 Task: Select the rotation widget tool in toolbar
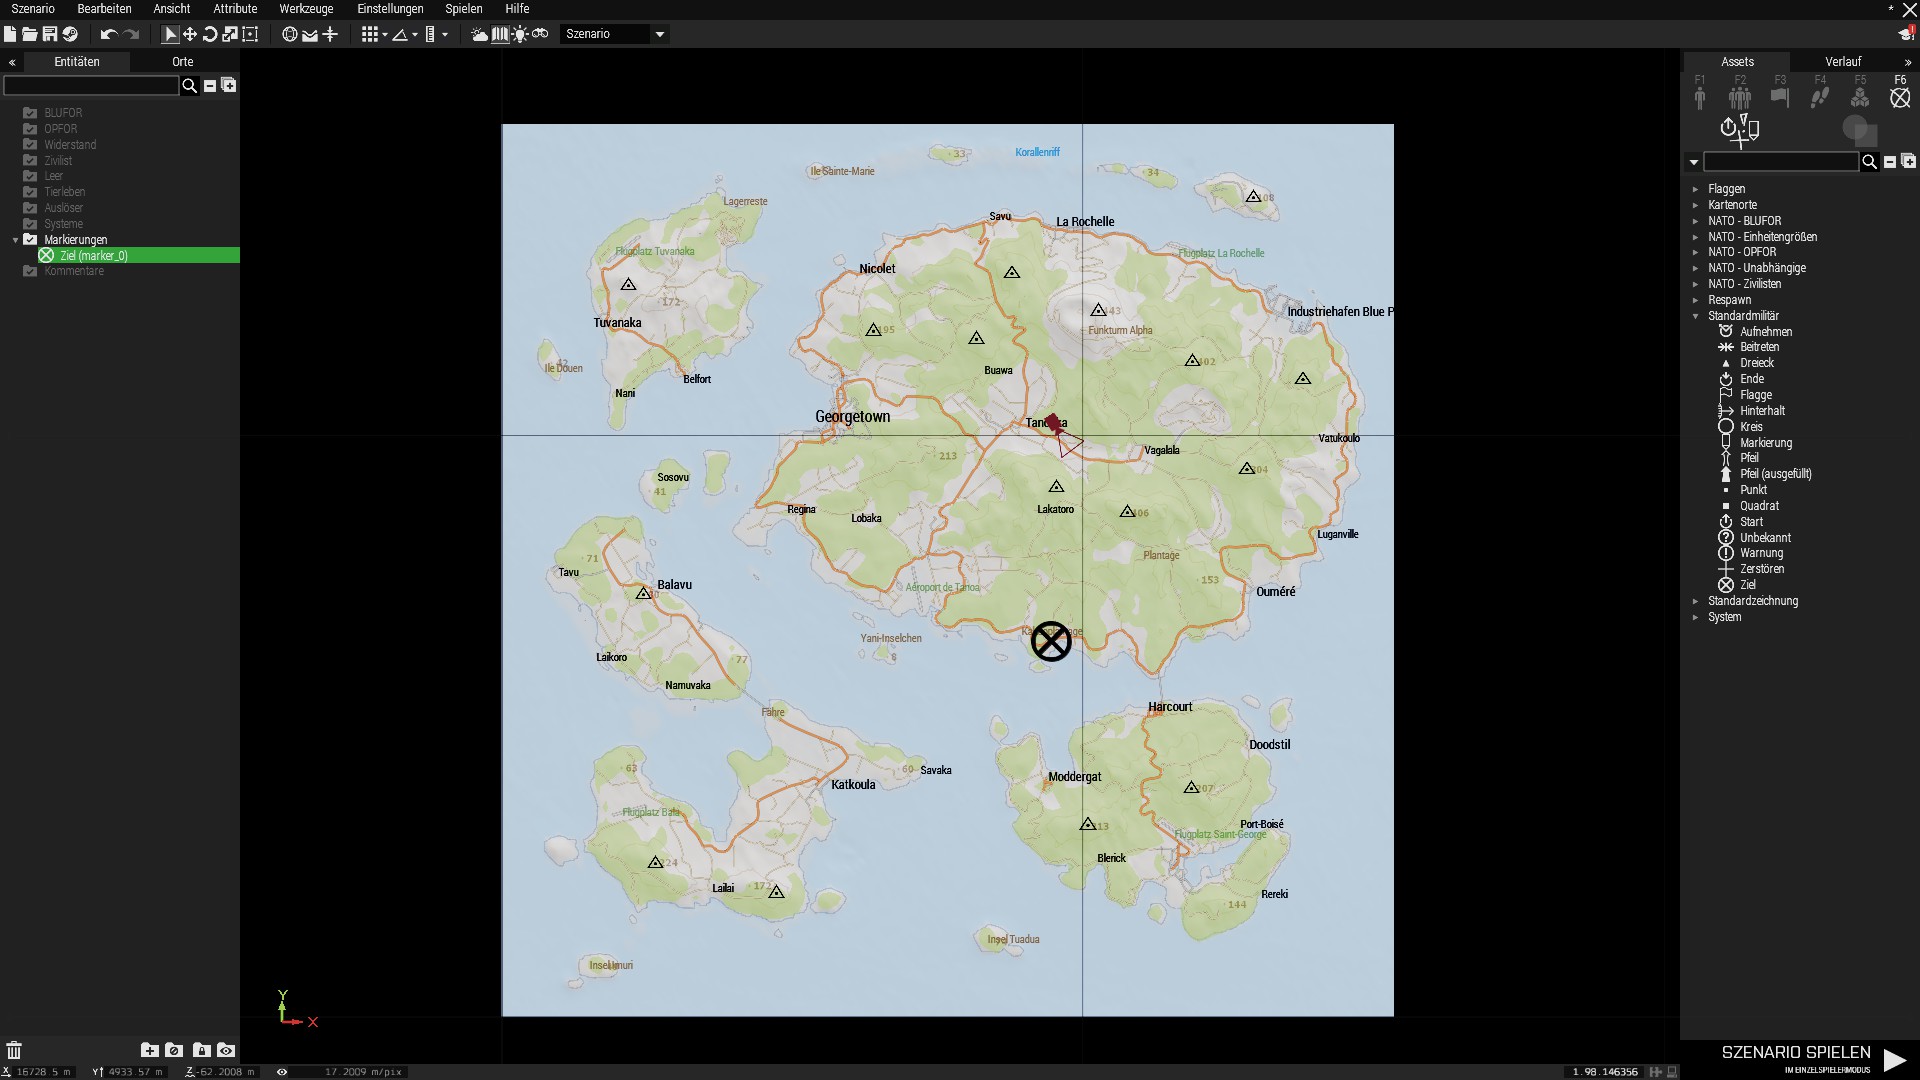pyautogui.click(x=210, y=34)
